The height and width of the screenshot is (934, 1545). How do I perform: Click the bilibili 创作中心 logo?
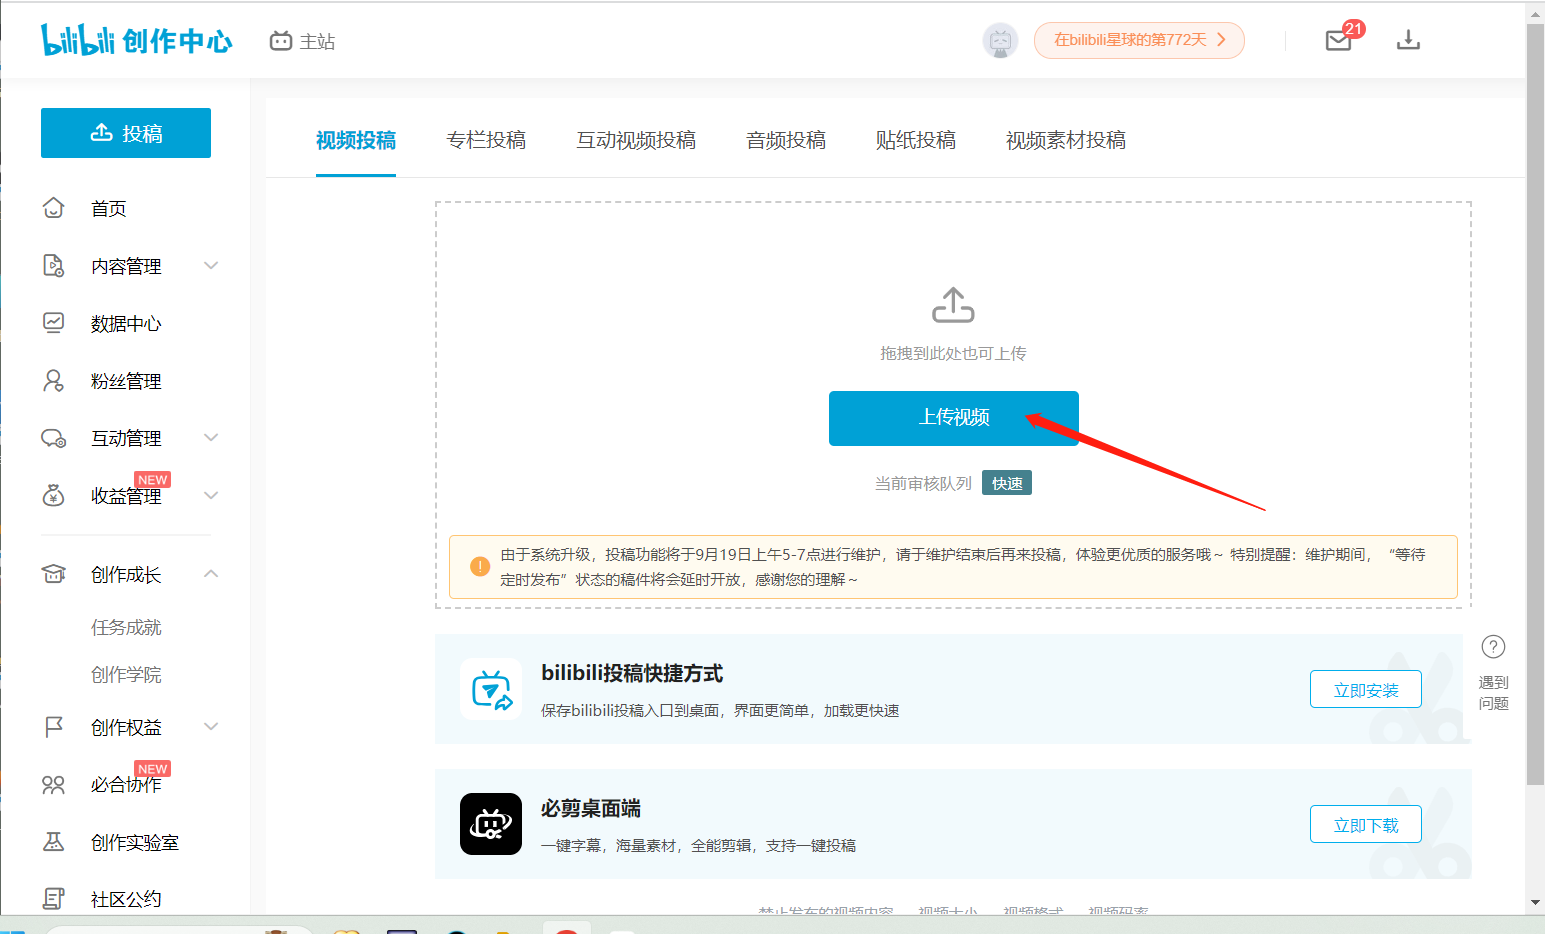click(x=136, y=40)
